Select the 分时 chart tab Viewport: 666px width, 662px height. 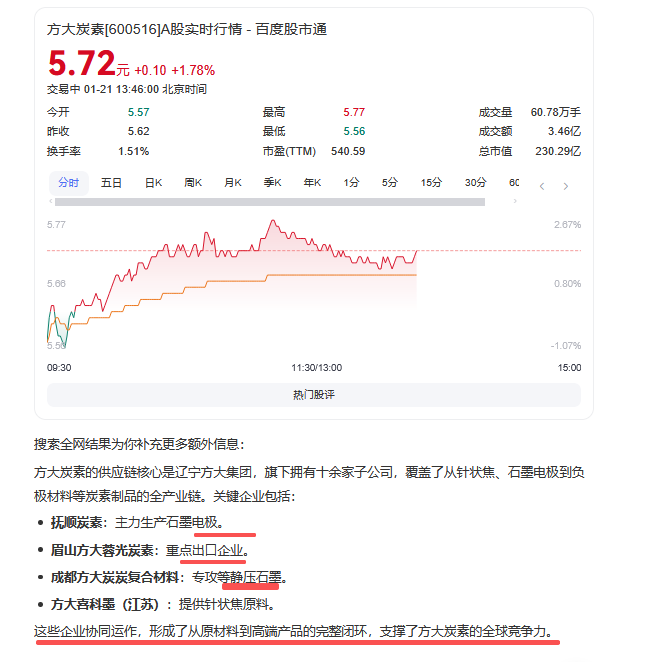tap(69, 183)
